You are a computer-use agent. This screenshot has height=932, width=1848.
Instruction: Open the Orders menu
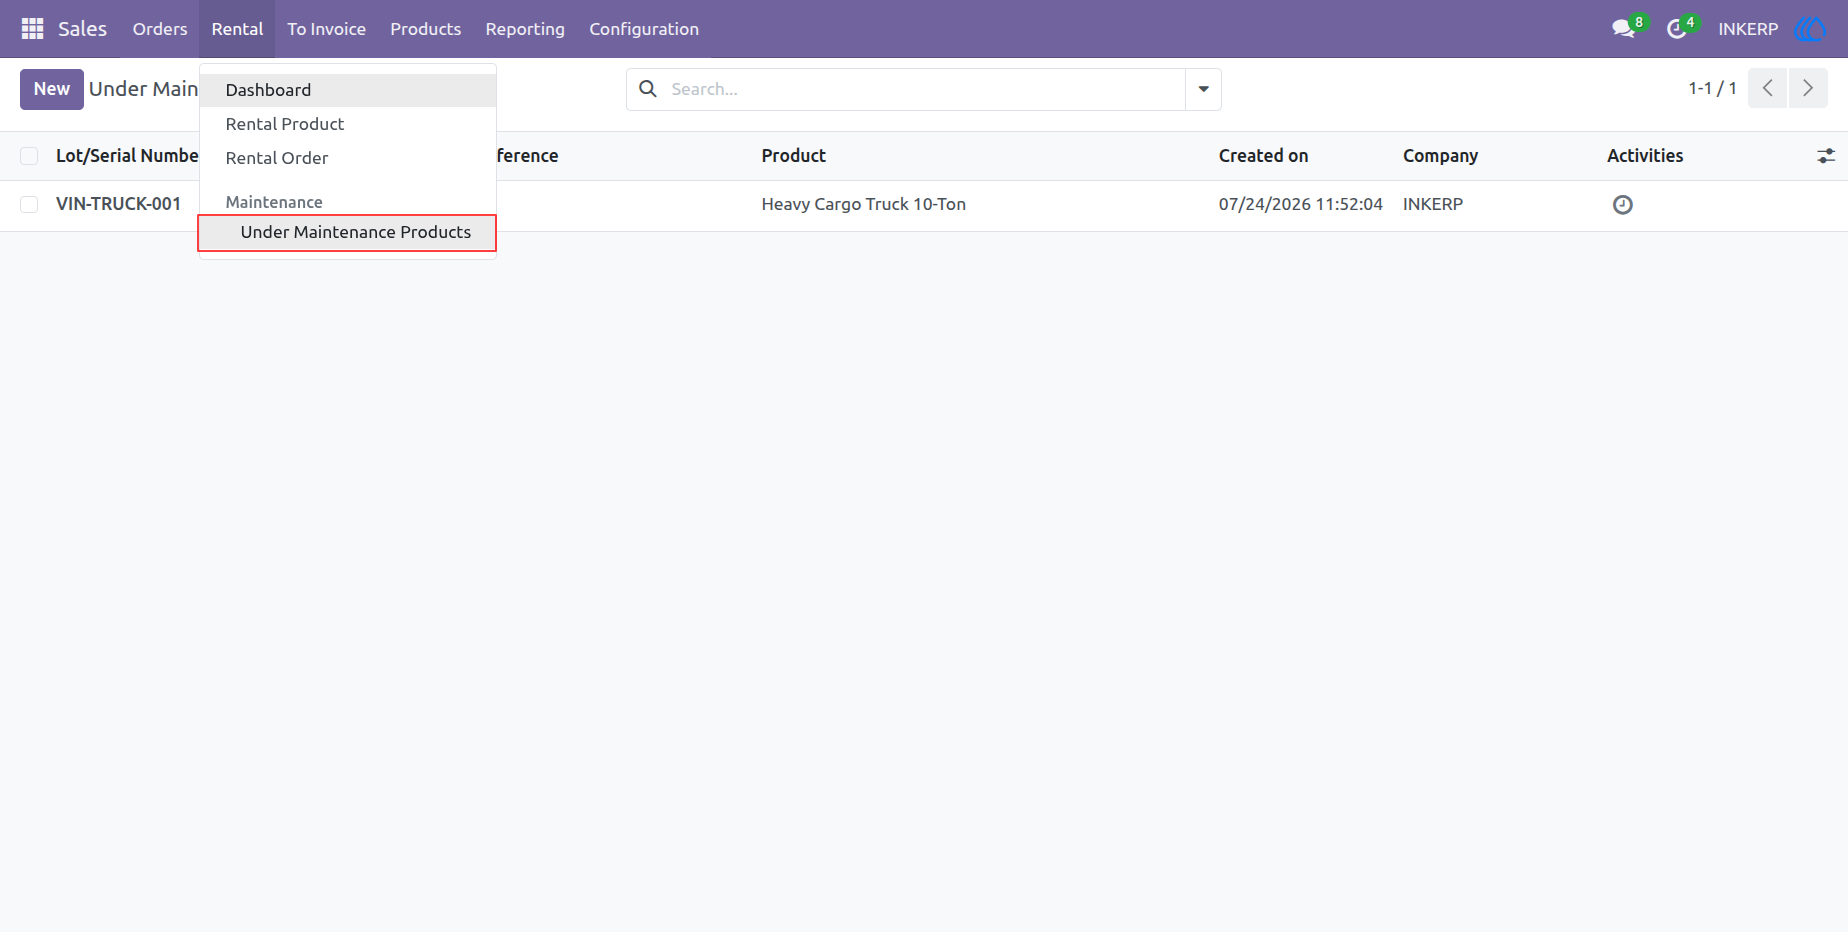click(160, 29)
